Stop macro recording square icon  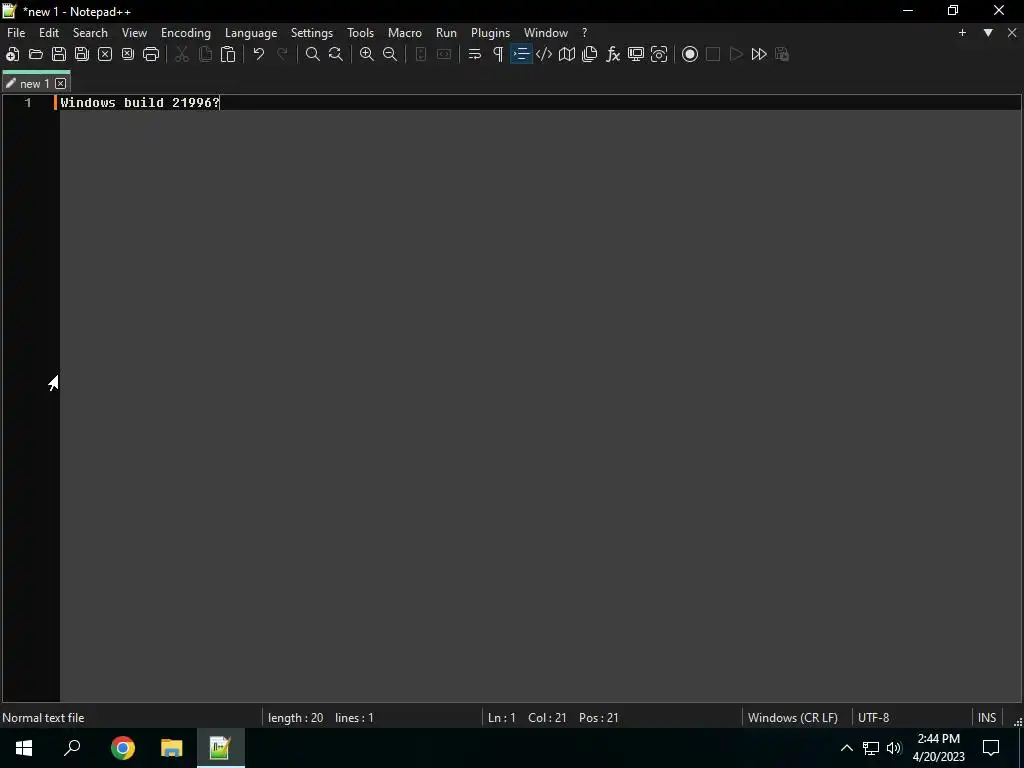[x=713, y=54]
